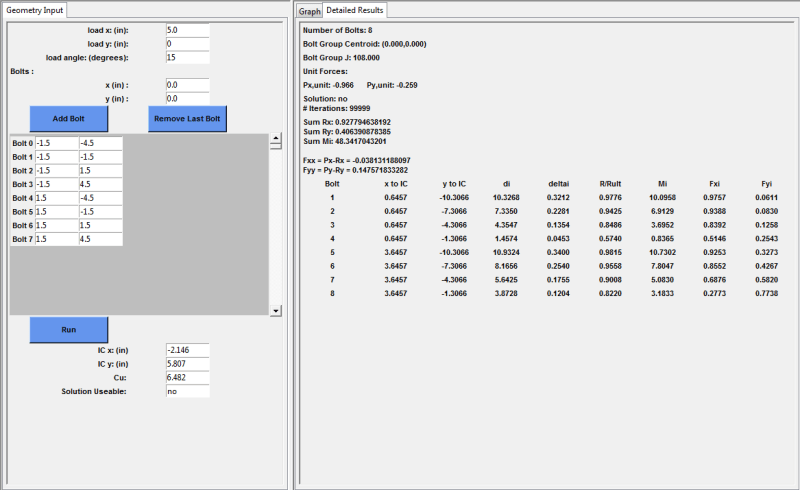Image resolution: width=800 pixels, height=490 pixels.
Task: Click the 'Solution: no' text
Action: coord(325,99)
